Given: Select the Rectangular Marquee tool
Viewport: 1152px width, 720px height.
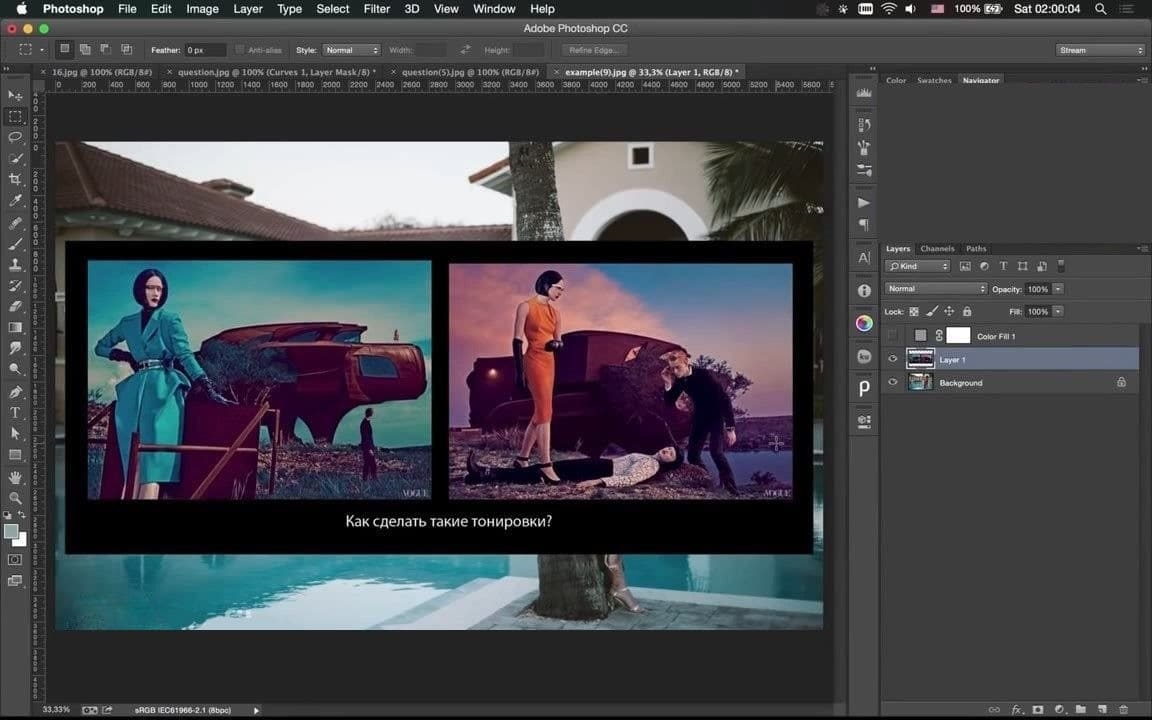Looking at the screenshot, I should 15,117.
